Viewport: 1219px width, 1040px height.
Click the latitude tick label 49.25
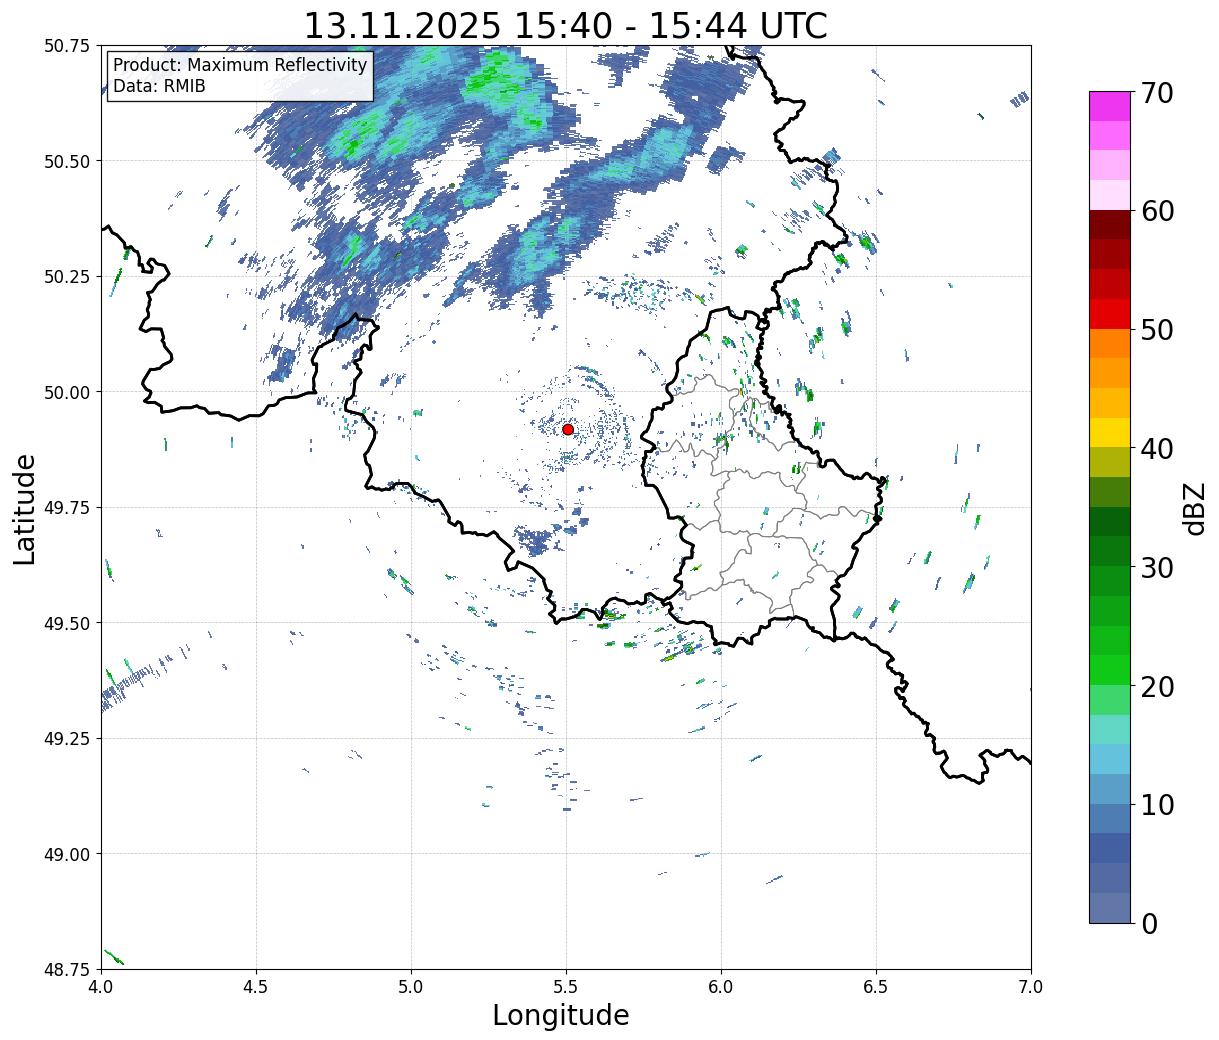pyautogui.click(x=67, y=739)
